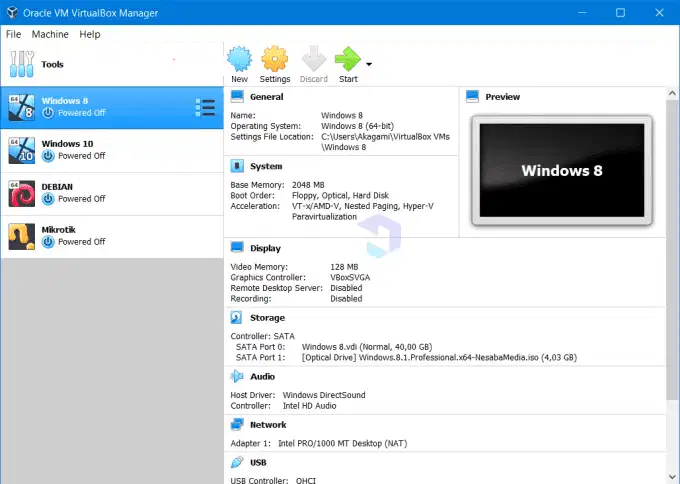Click Operating System value Windows 8 (64-bit)
The width and height of the screenshot is (680, 484).
coord(357,126)
